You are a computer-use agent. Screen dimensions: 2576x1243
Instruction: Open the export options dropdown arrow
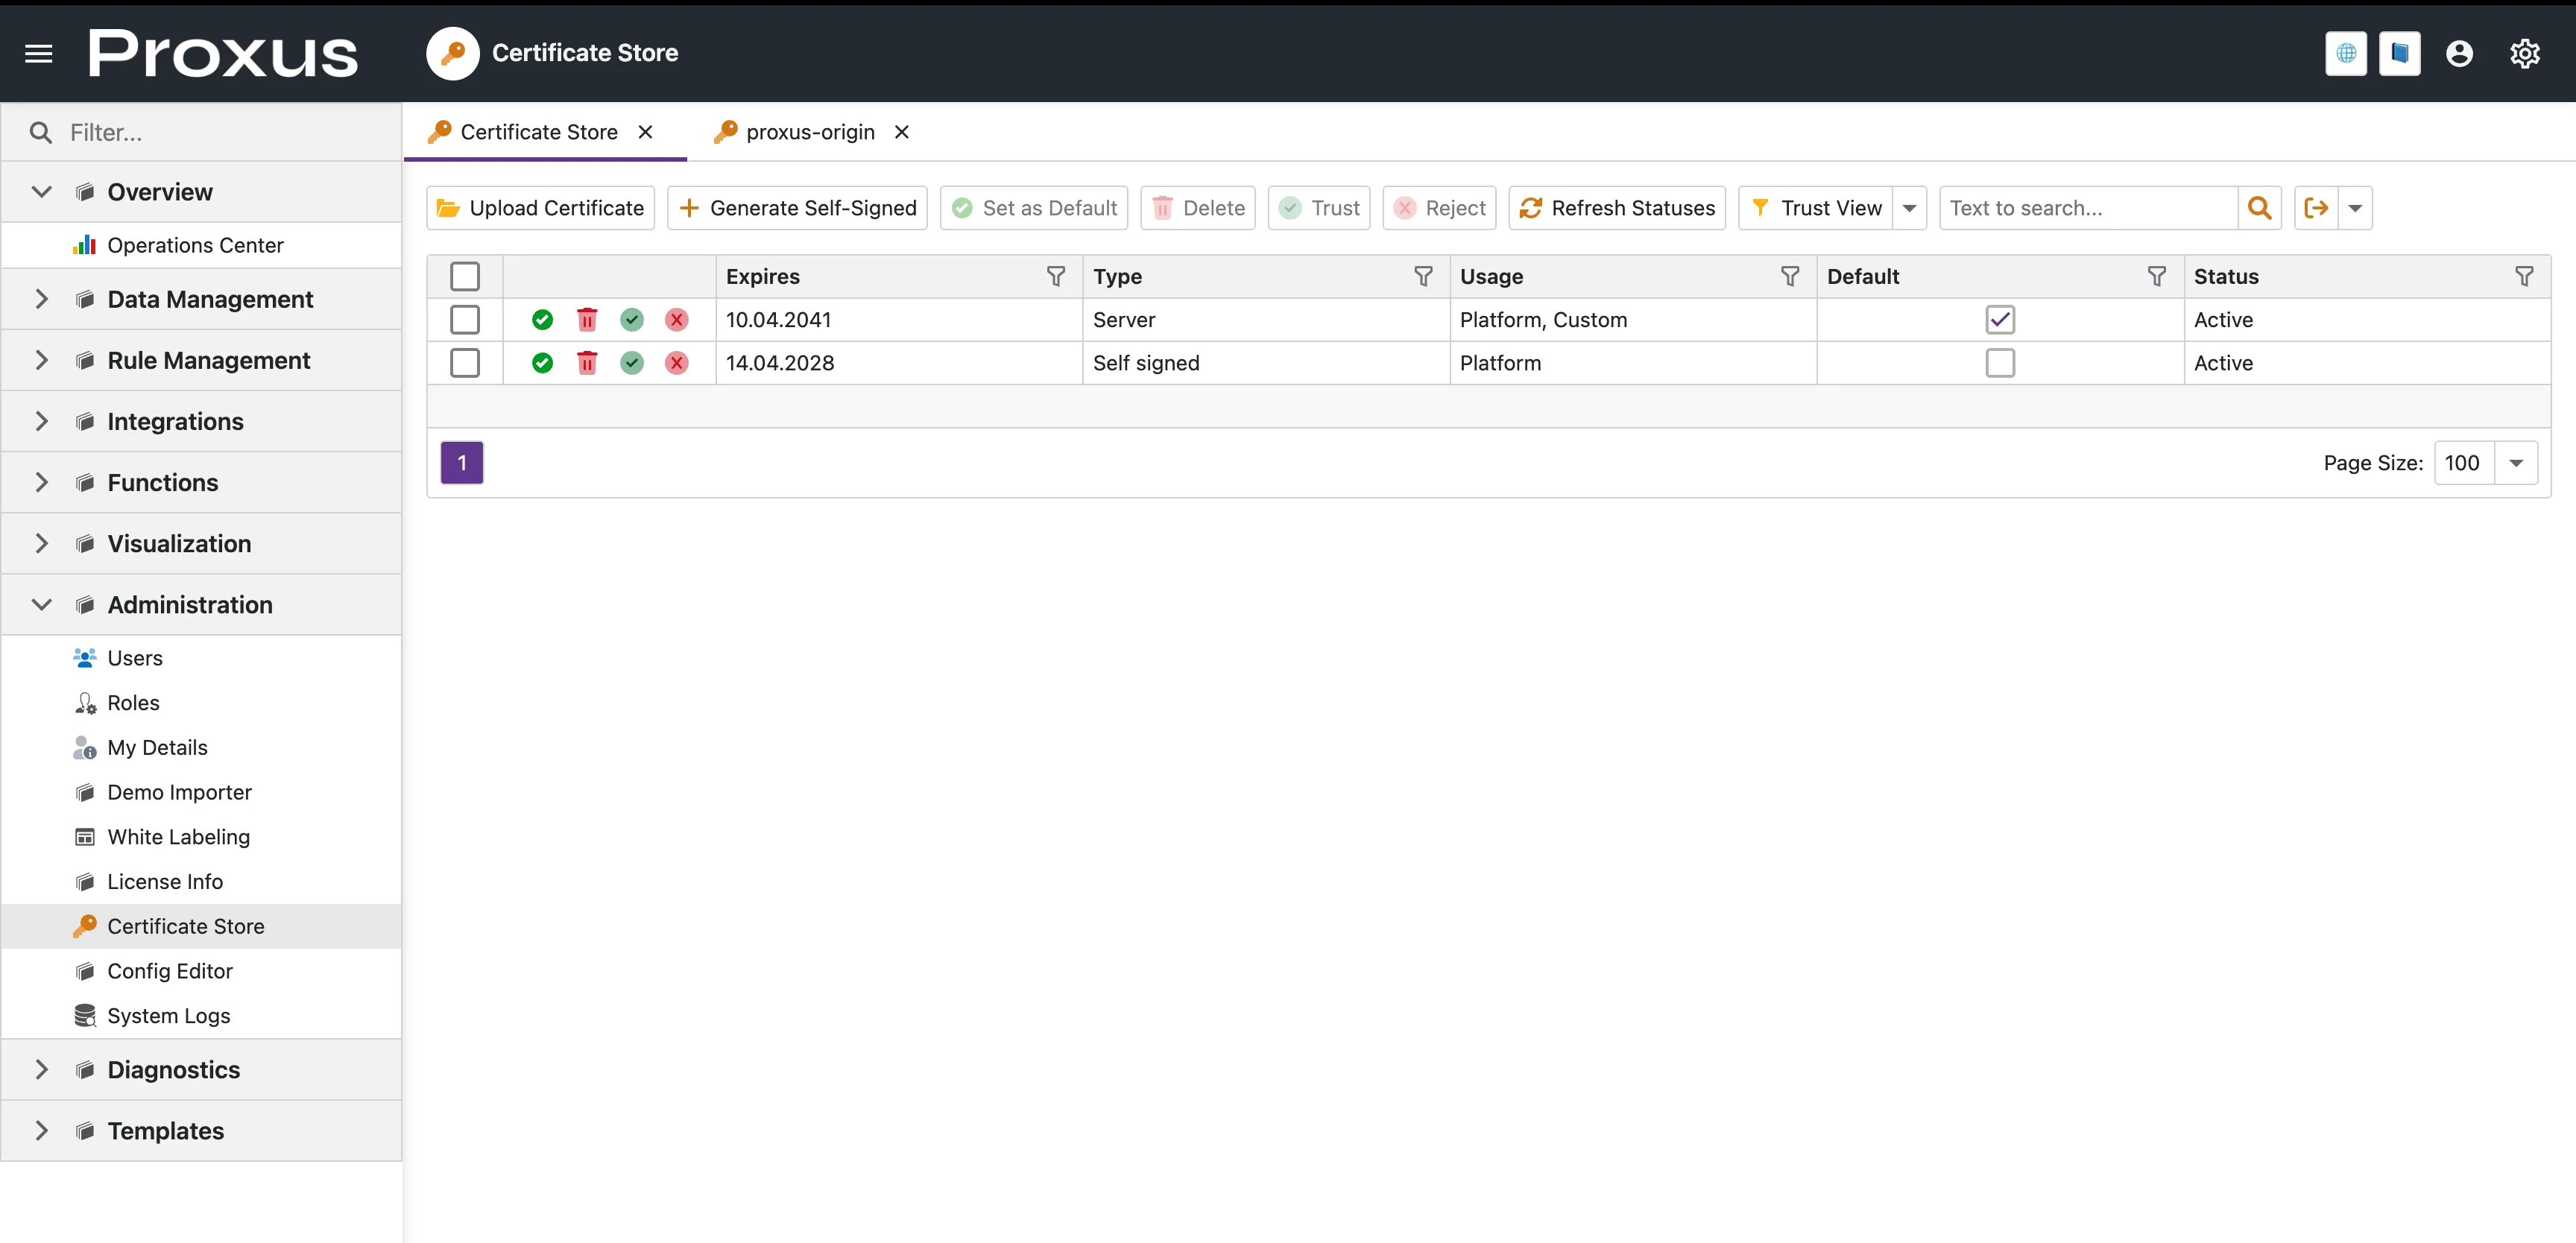[2355, 208]
